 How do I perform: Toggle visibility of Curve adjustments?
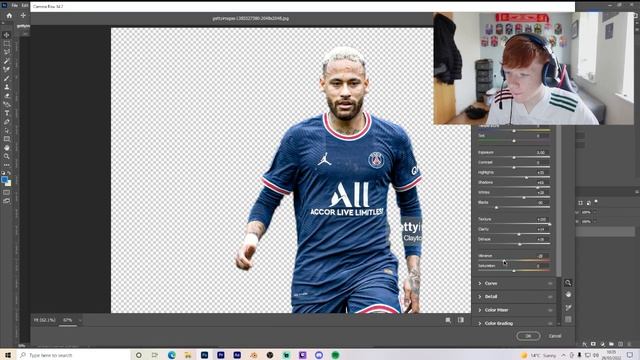tap(550, 283)
